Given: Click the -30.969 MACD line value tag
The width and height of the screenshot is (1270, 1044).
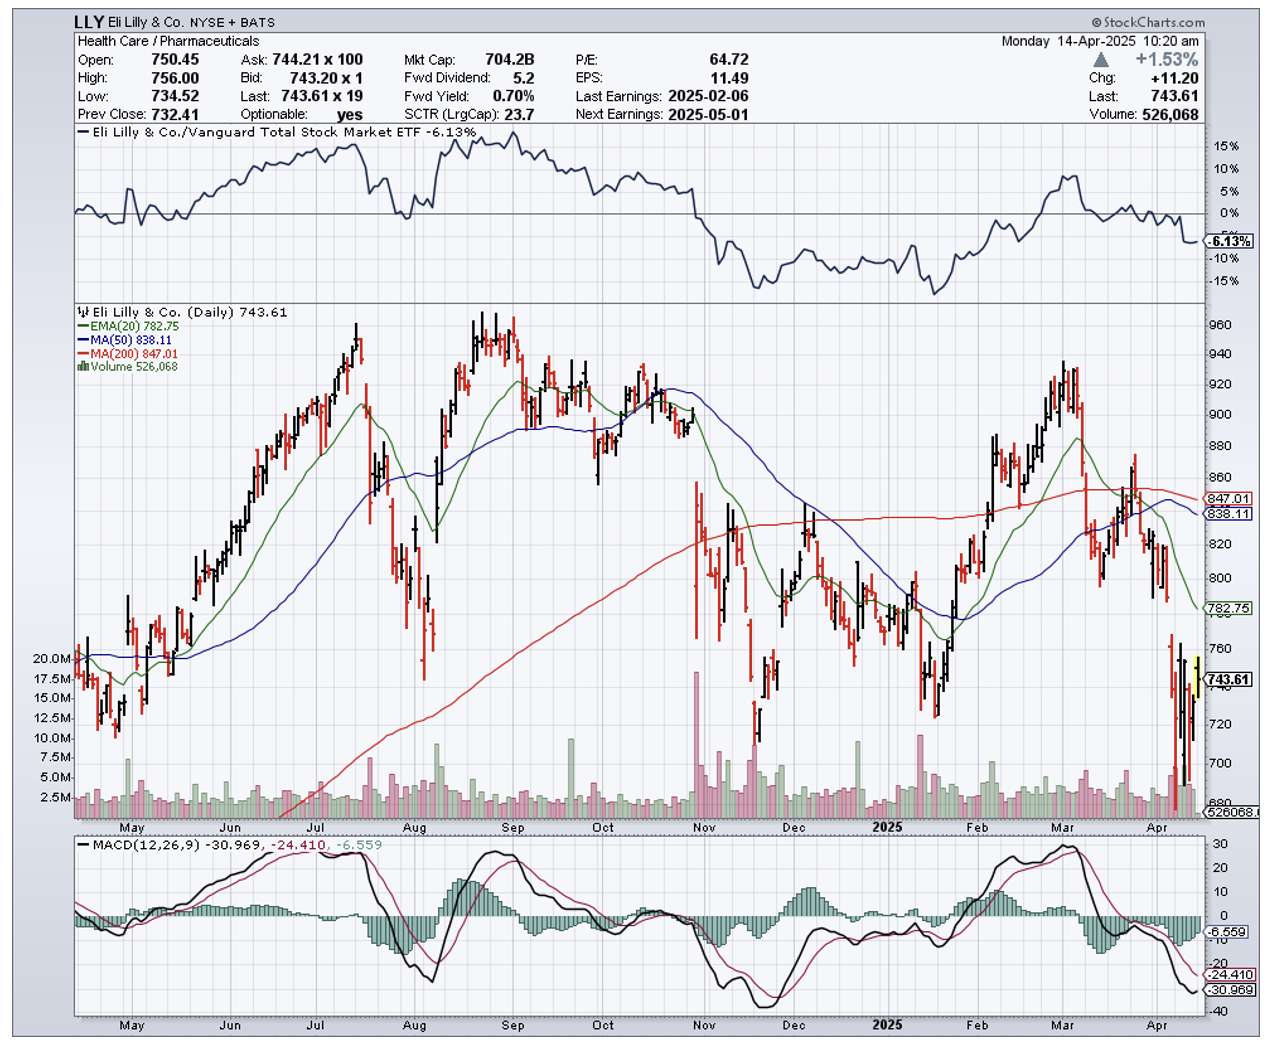Looking at the screenshot, I should coord(1229,990).
